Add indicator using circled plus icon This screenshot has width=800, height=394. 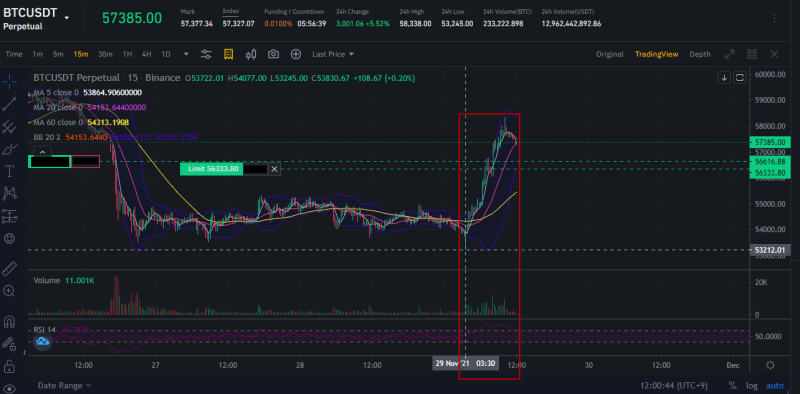tap(296, 54)
